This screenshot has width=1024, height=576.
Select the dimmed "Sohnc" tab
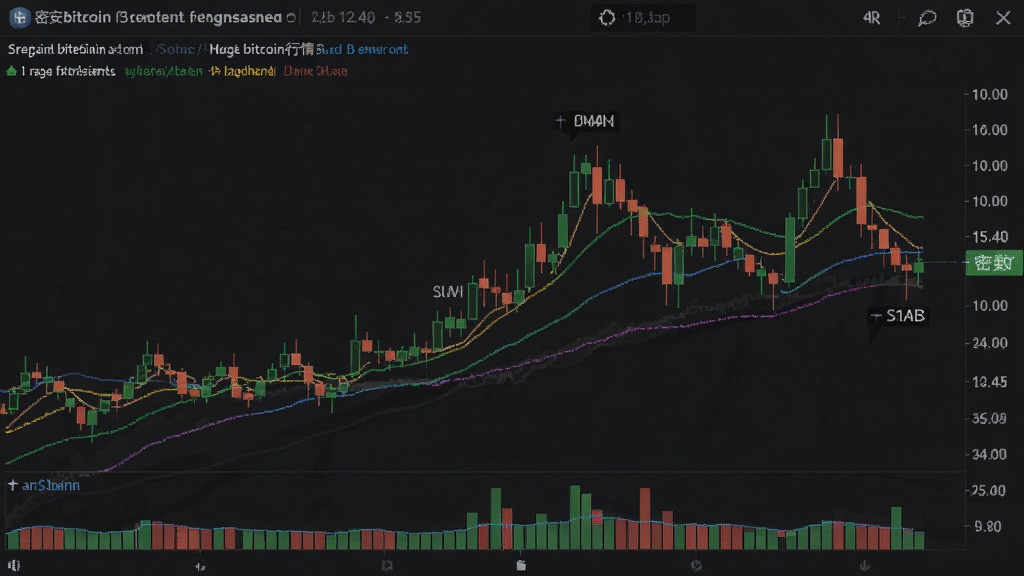(x=176, y=49)
